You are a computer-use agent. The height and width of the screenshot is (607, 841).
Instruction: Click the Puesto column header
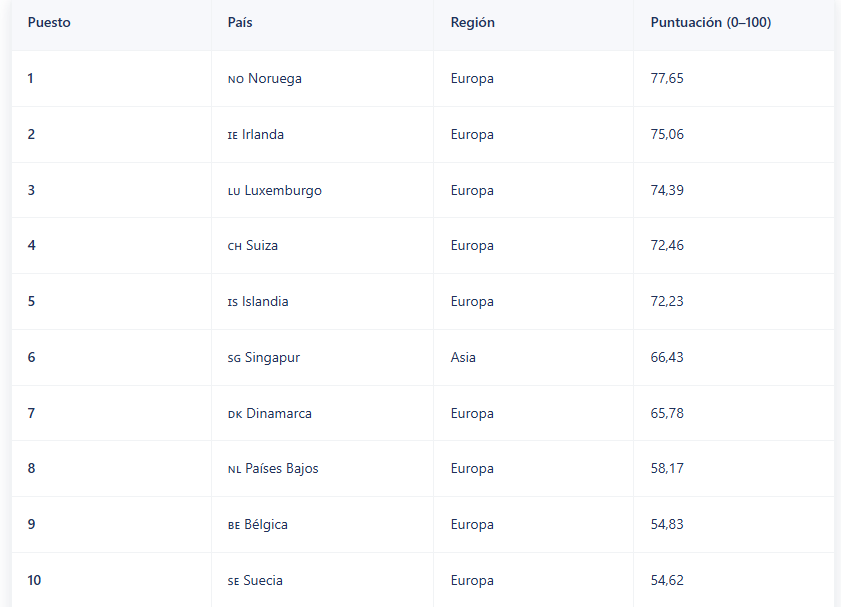tap(49, 23)
